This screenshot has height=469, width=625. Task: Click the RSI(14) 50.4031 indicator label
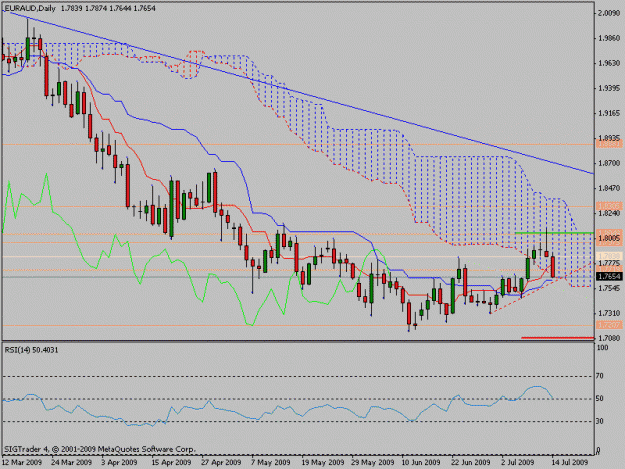click(x=31, y=350)
